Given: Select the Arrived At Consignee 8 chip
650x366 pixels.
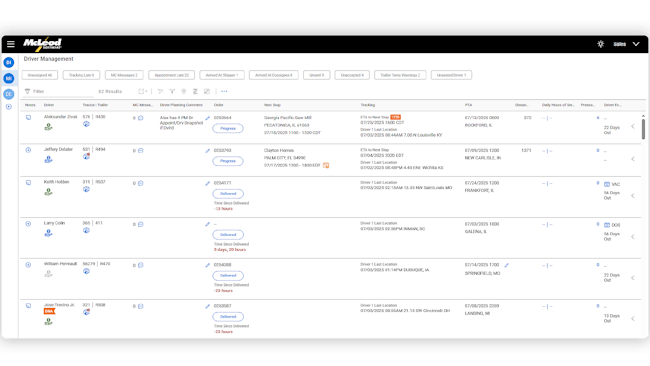Looking at the screenshot, I should pyautogui.click(x=274, y=75).
